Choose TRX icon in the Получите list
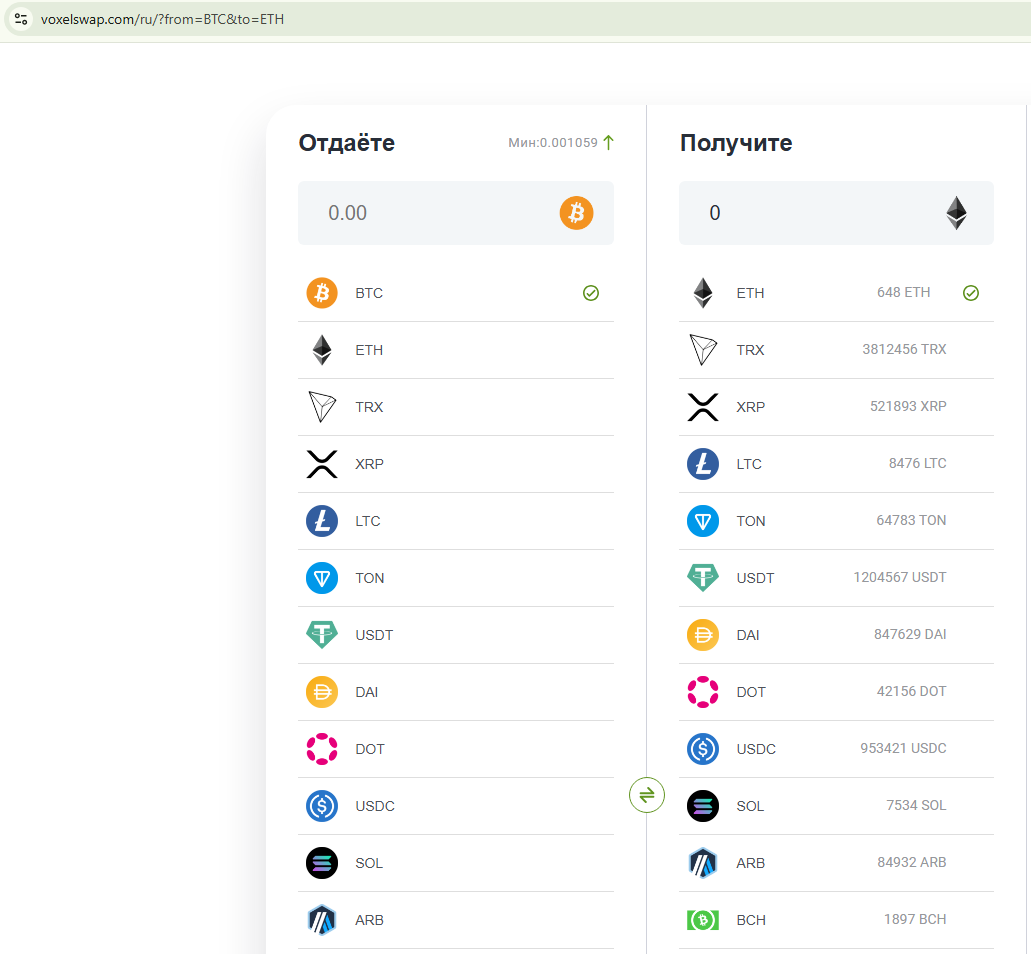The height and width of the screenshot is (954, 1031). 703,350
